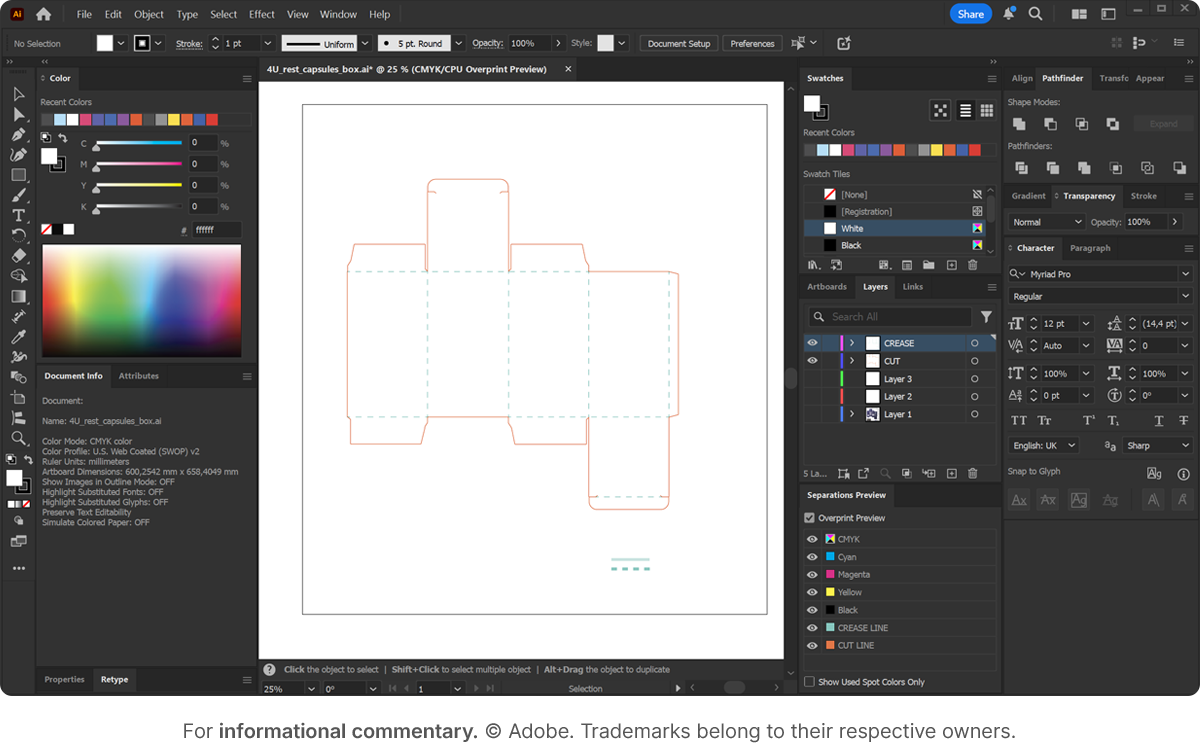The height and width of the screenshot is (743, 1200).
Task: Switch to the Artboards tab
Action: pos(827,287)
